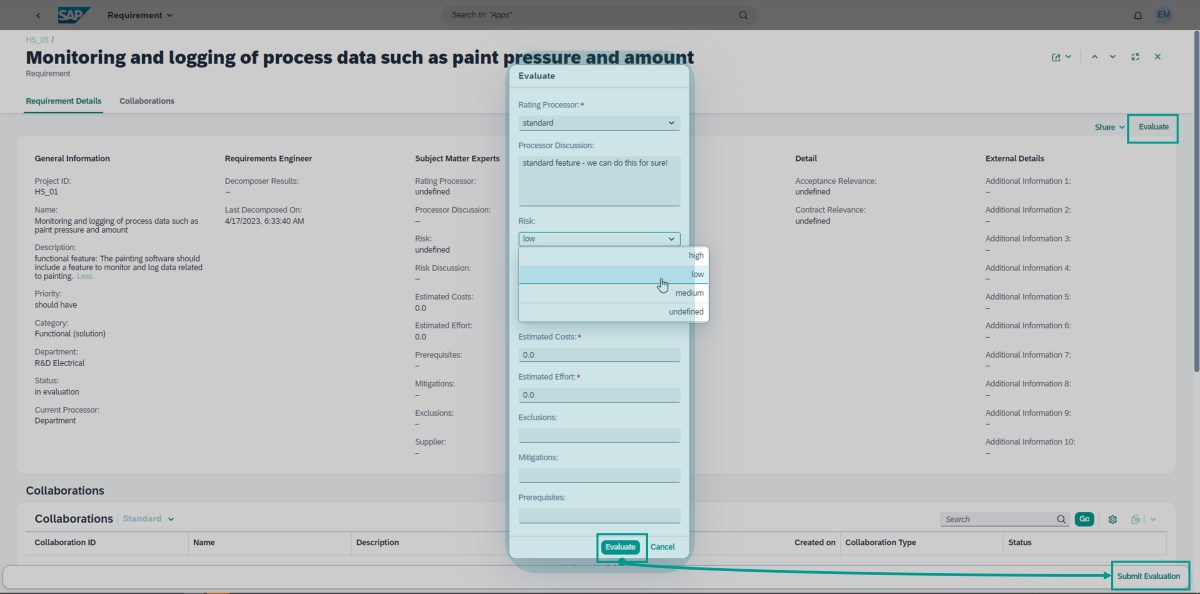Image resolution: width=1200 pixels, height=594 pixels.
Task: Click the Mitigations input field
Action: pos(599,475)
